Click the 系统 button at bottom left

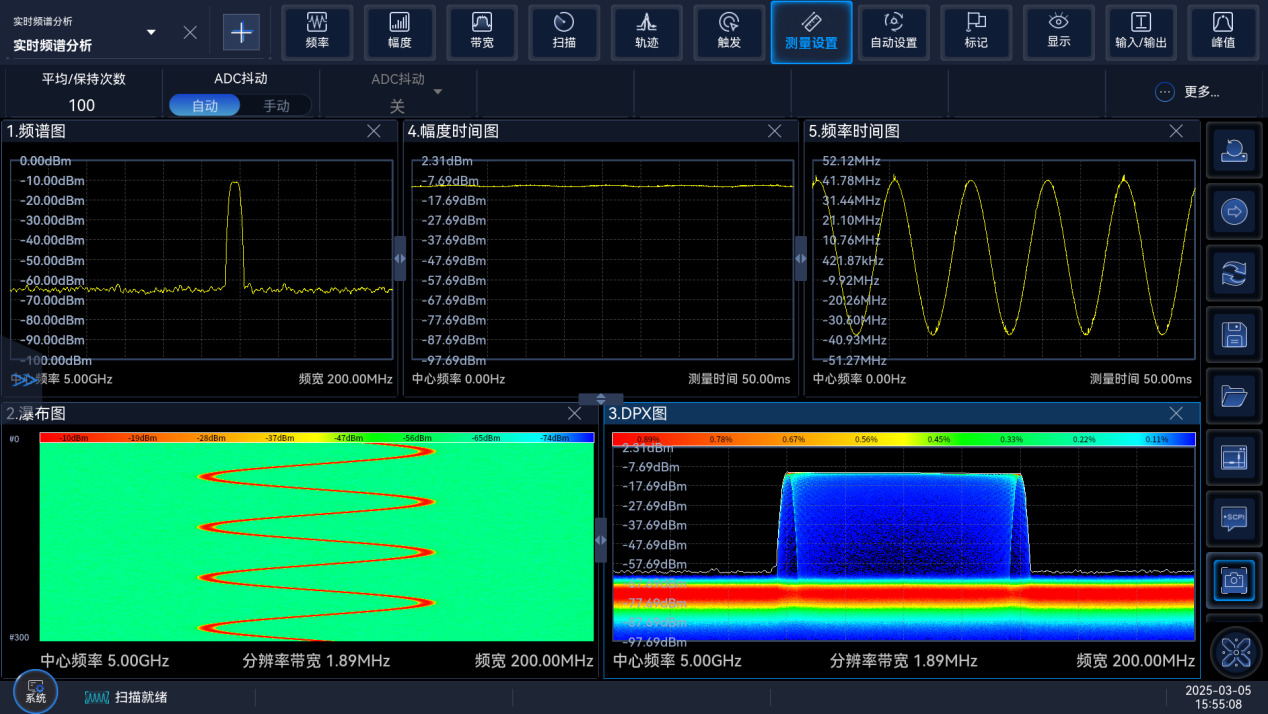pyautogui.click(x=36, y=692)
